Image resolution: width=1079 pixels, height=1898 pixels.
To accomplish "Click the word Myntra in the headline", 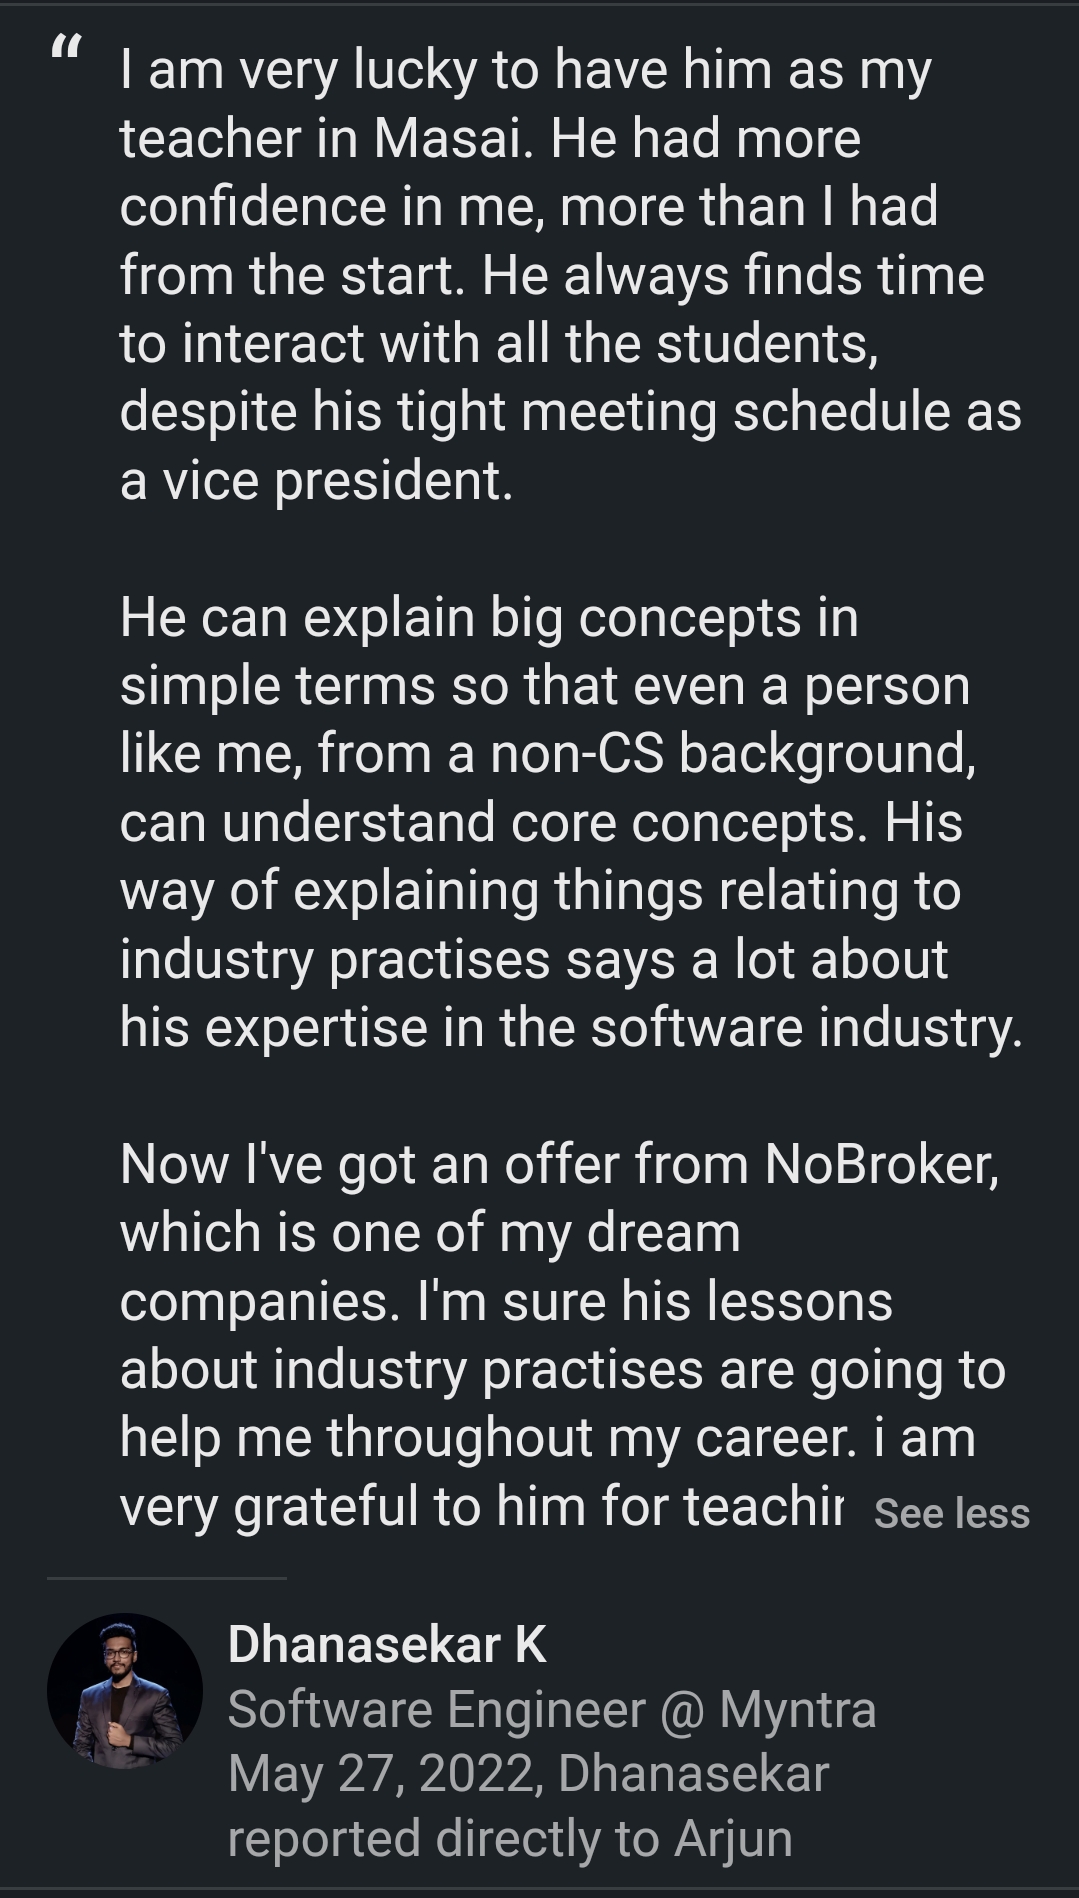I will pyautogui.click(x=797, y=1708).
